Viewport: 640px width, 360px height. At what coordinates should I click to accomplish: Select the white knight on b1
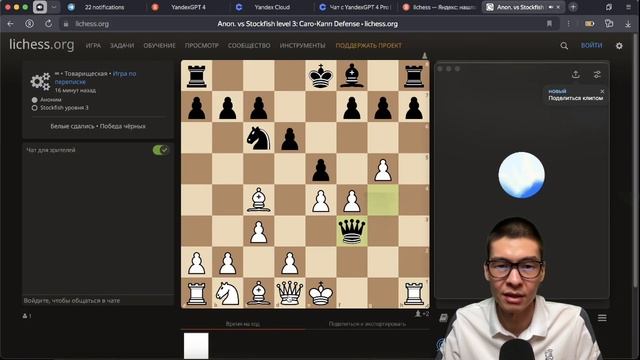click(227, 293)
